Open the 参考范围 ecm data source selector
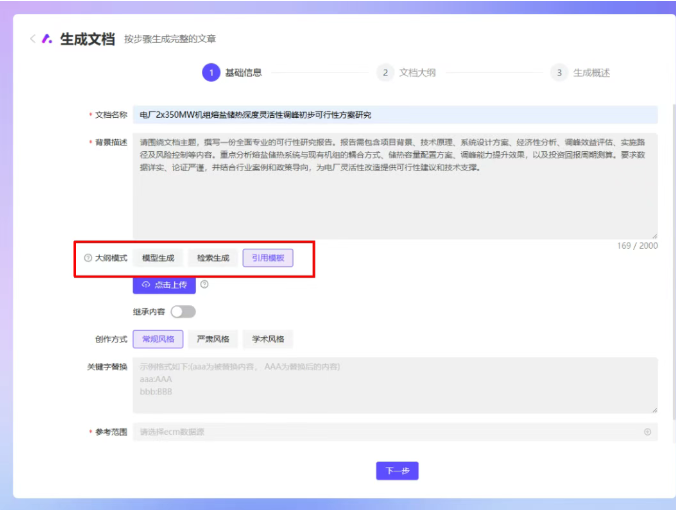Screen dimensions: 679x510 (x=390, y=432)
